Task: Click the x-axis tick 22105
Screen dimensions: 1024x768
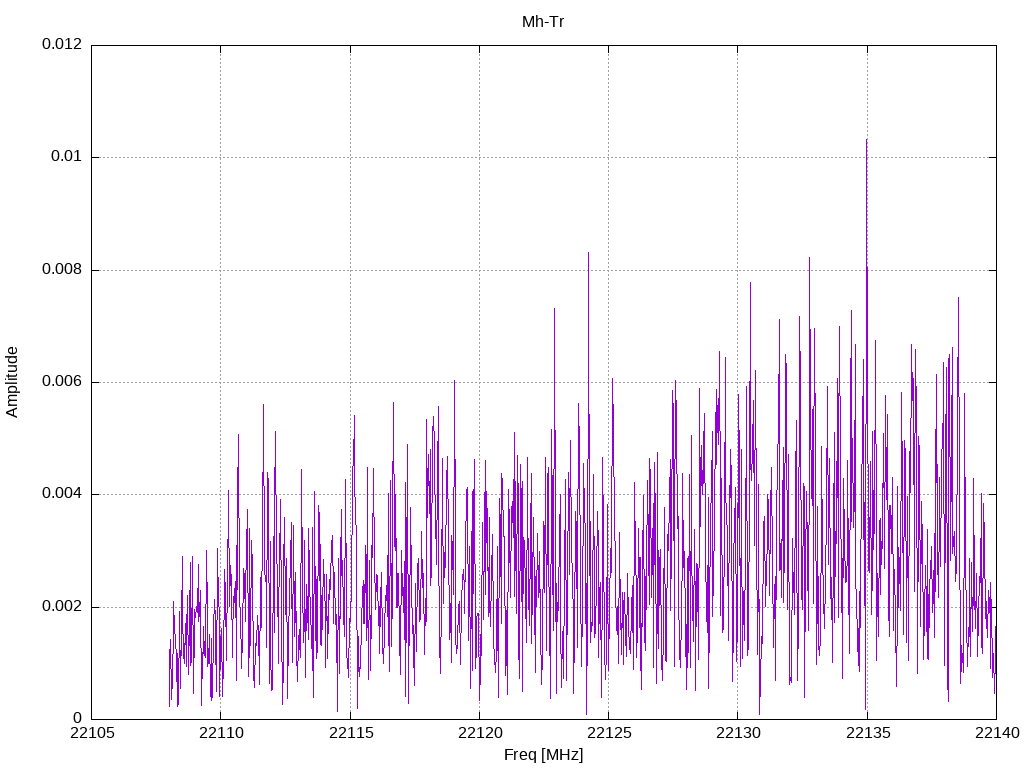Action: (92, 733)
